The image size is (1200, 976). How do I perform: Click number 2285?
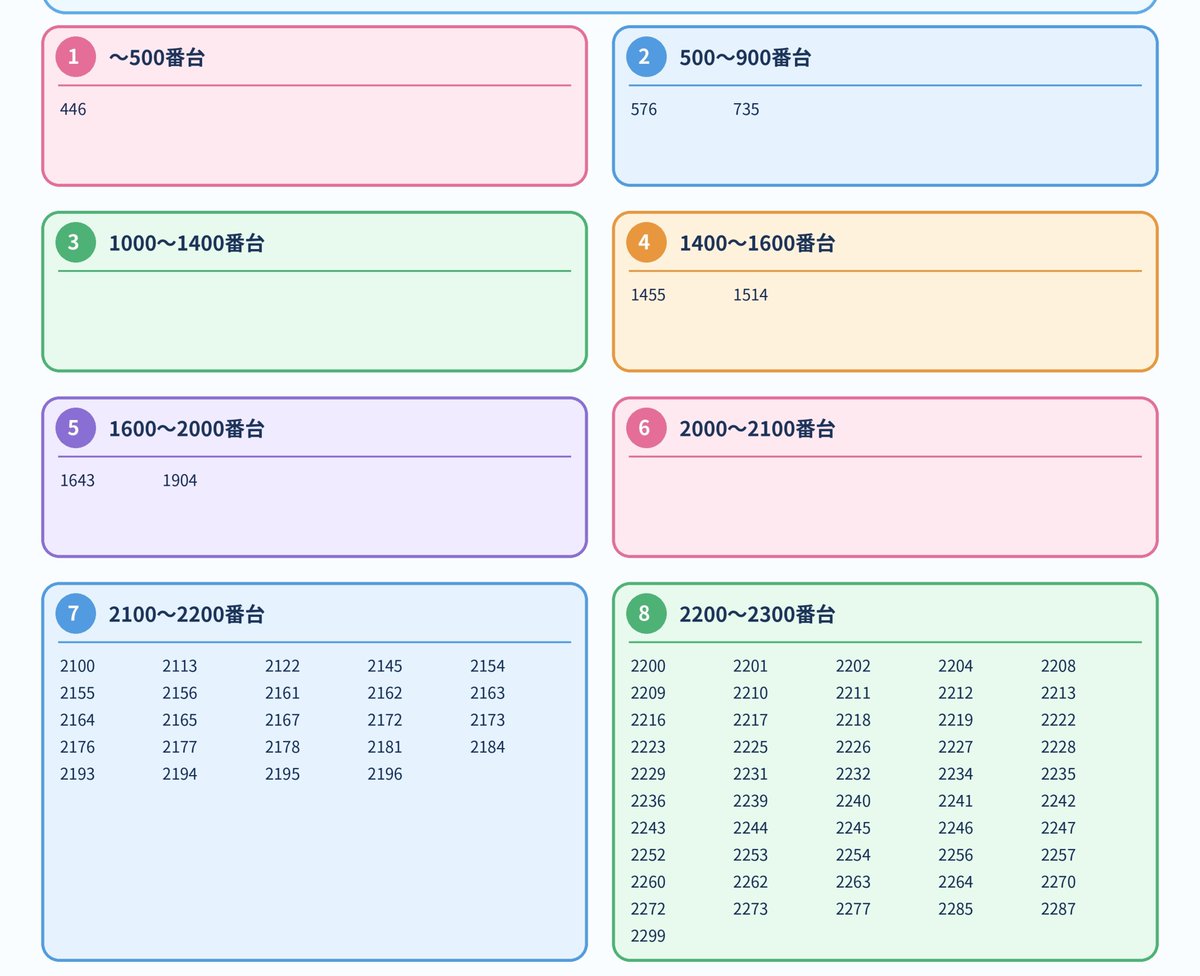(x=955, y=909)
